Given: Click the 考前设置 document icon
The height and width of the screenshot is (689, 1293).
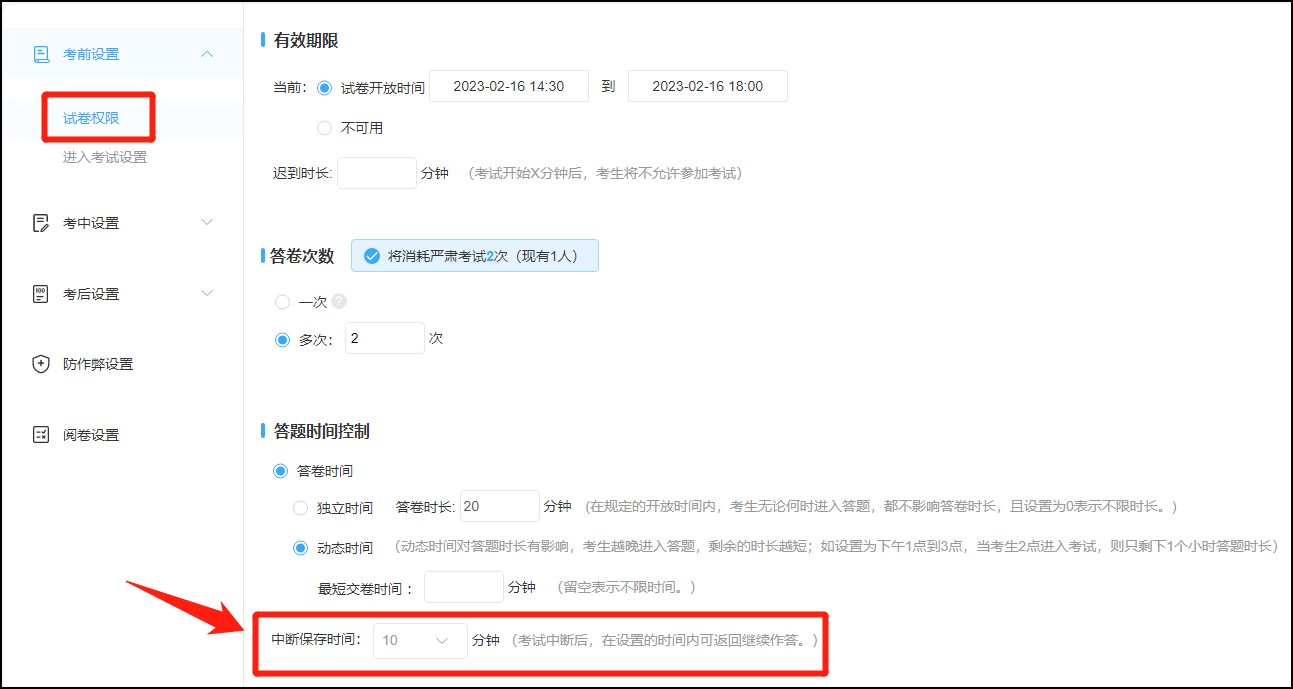Looking at the screenshot, I should (41, 54).
